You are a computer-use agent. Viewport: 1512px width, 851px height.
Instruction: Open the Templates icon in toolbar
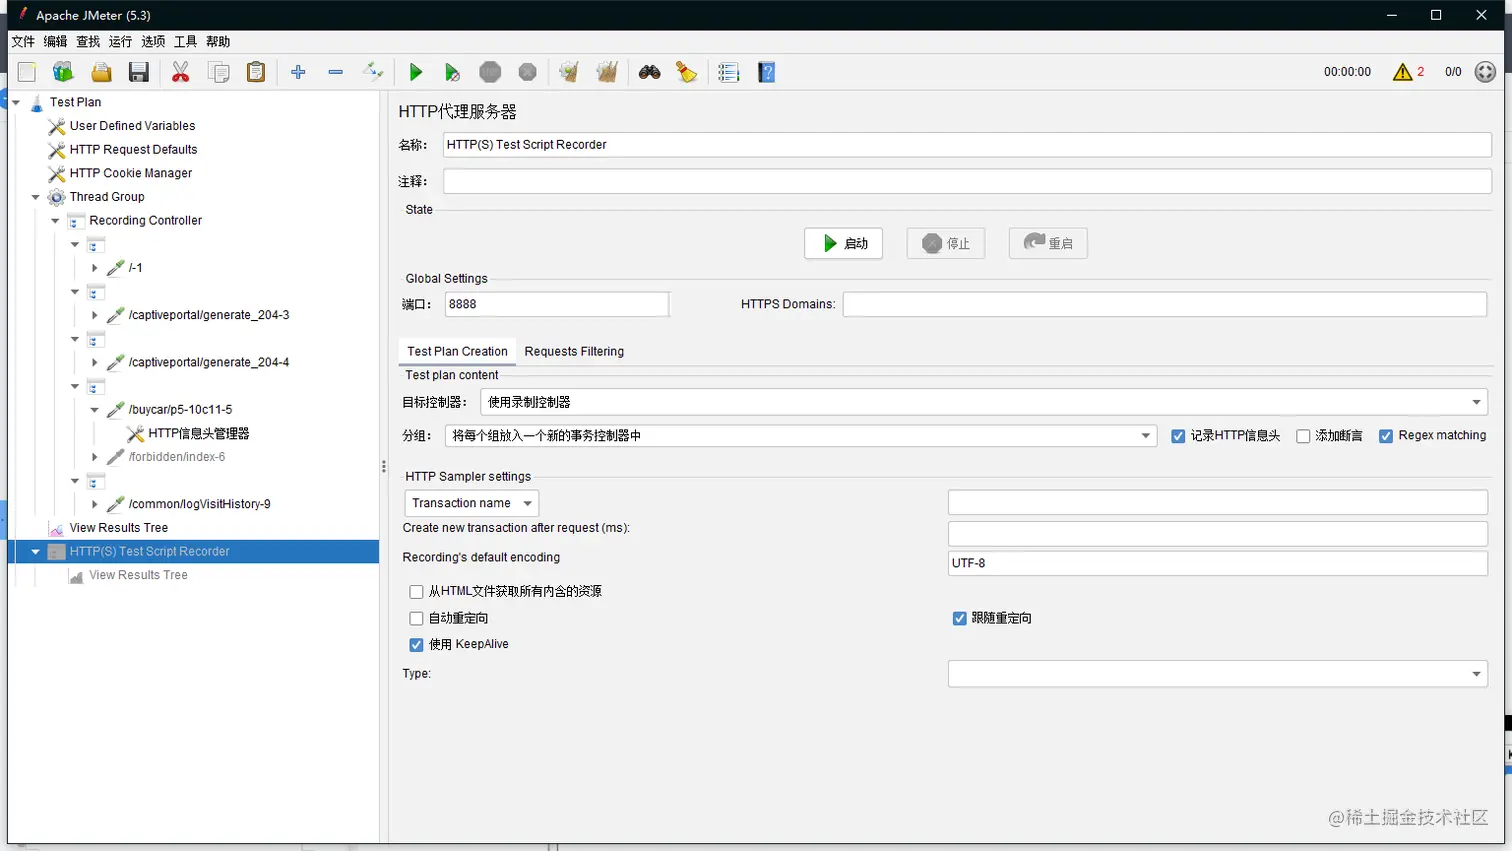point(64,72)
